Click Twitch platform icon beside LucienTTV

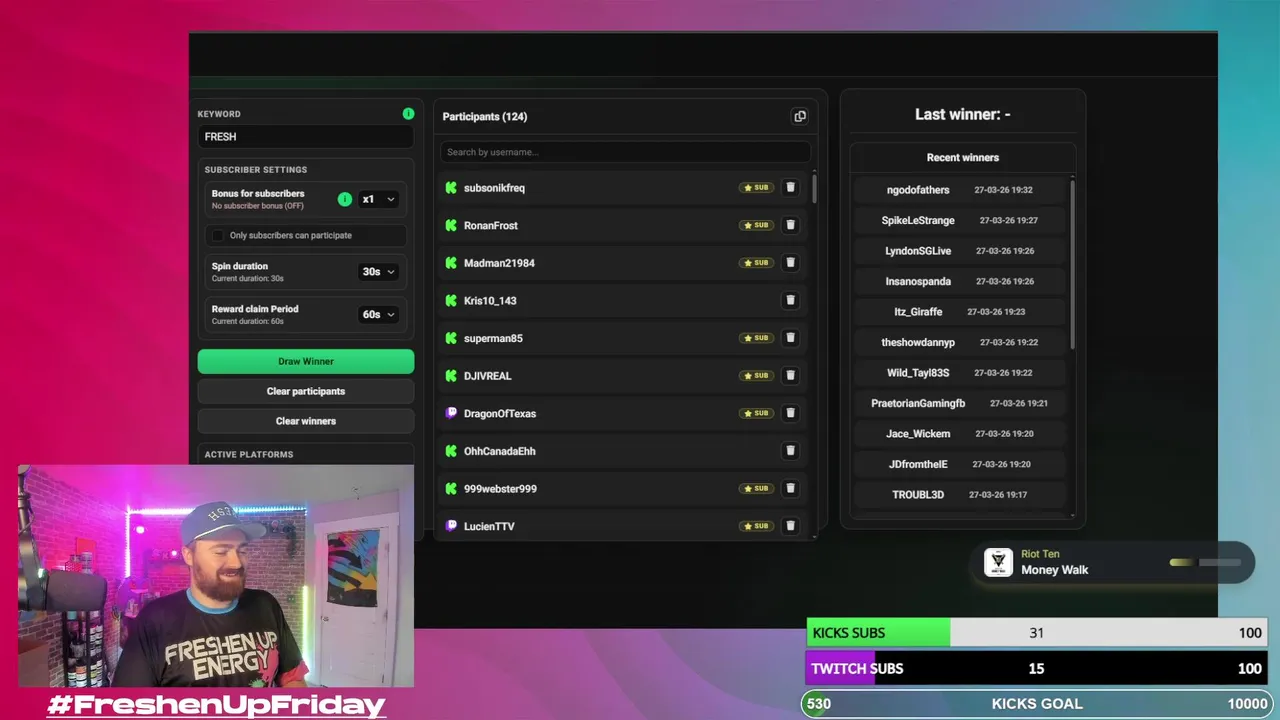click(x=451, y=526)
